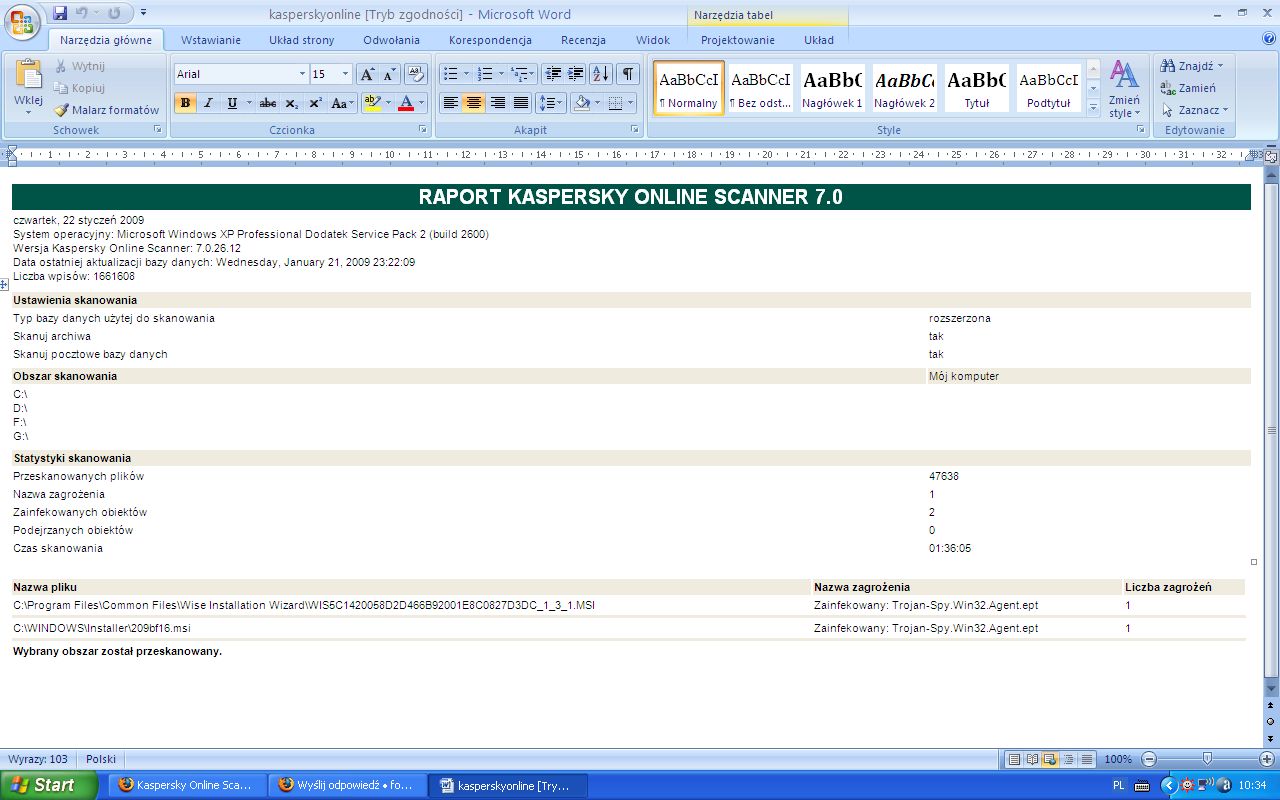The height and width of the screenshot is (800, 1280).
Task: Apply italic formatting
Action: pos(207,102)
